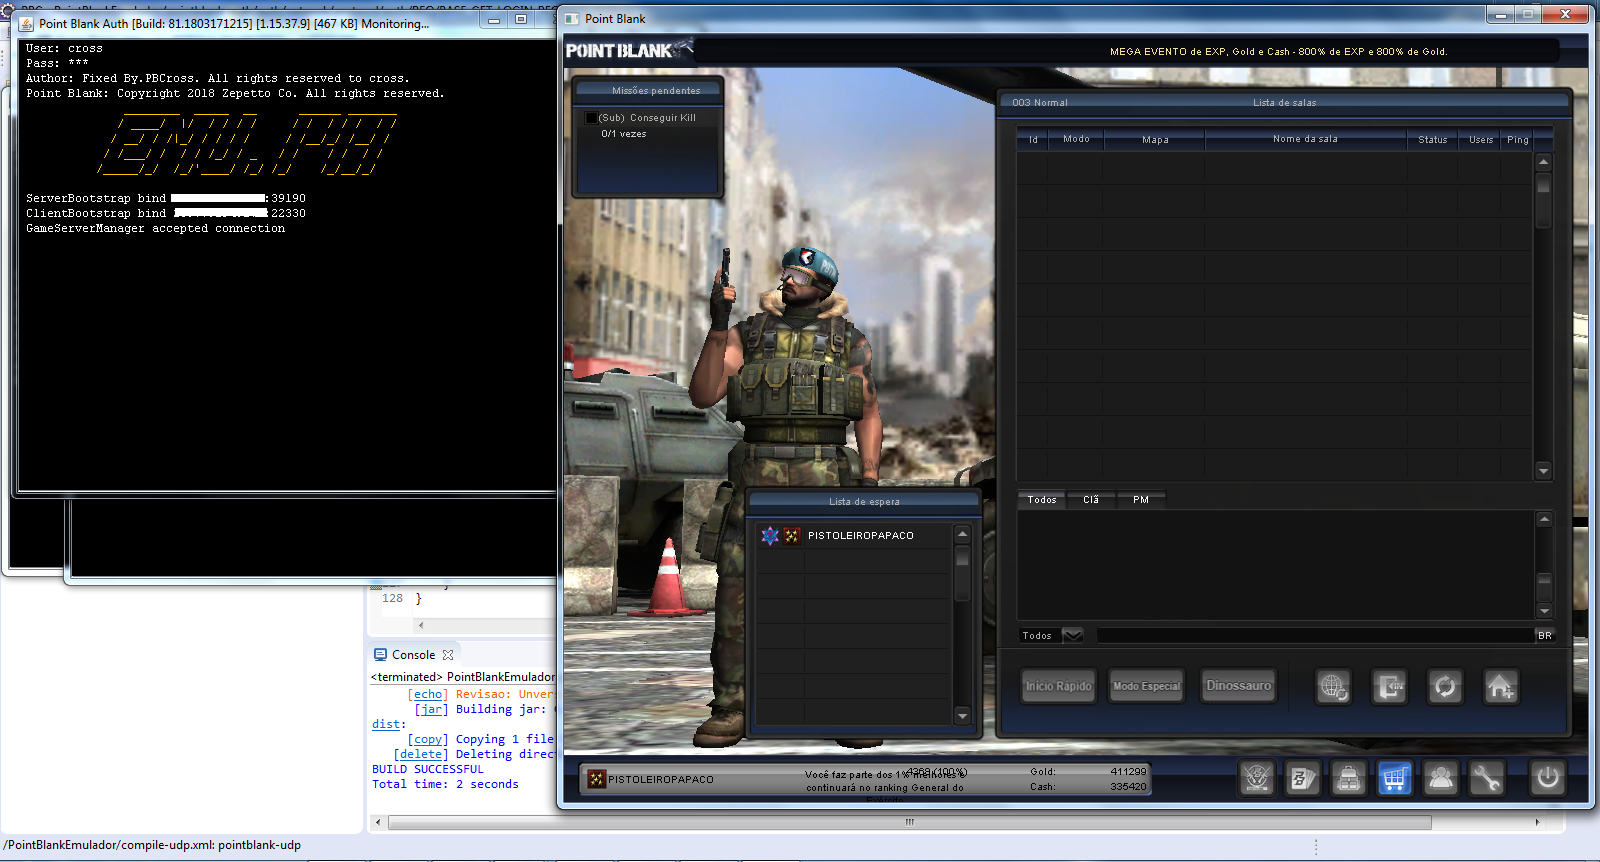Image resolution: width=1600 pixels, height=862 pixels.
Task: Click waiting list scrollbar up arrow
Action: tap(962, 534)
